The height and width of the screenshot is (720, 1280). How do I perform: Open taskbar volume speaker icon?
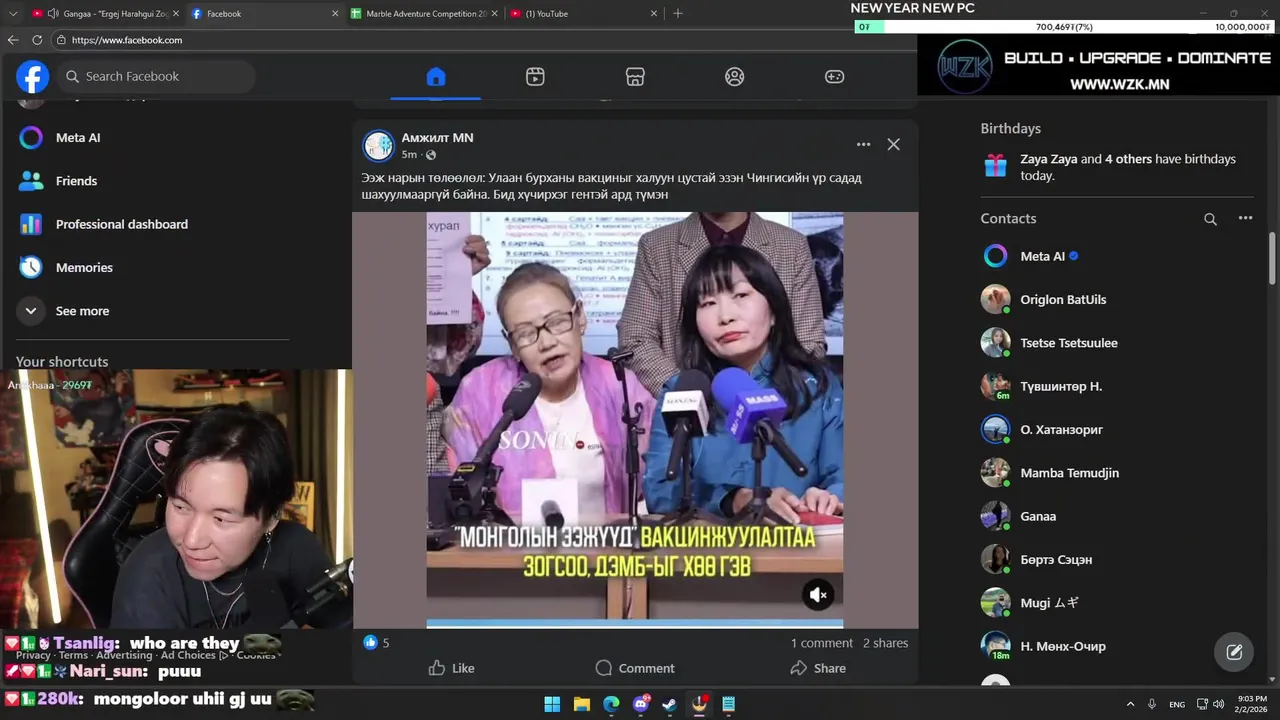pyautogui.click(x=1218, y=704)
